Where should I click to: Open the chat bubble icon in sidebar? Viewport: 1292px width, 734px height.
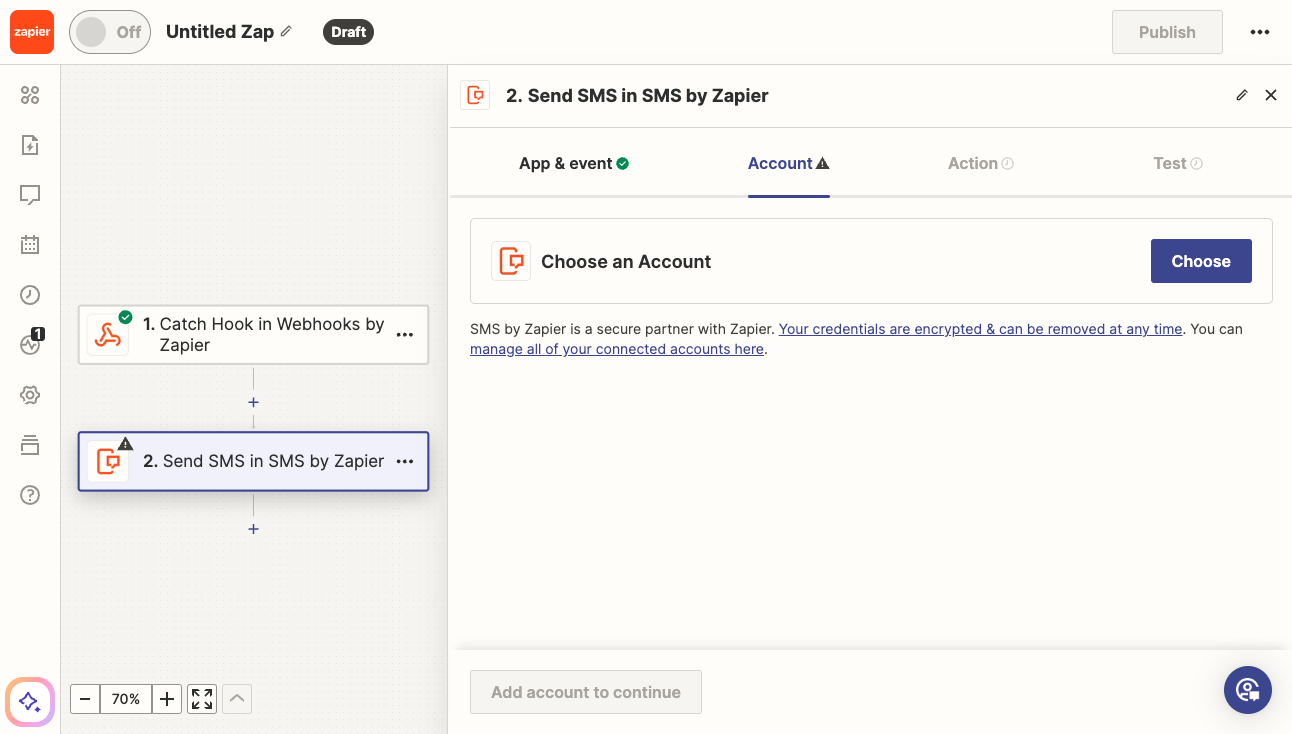pyautogui.click(x=30, y=195)
